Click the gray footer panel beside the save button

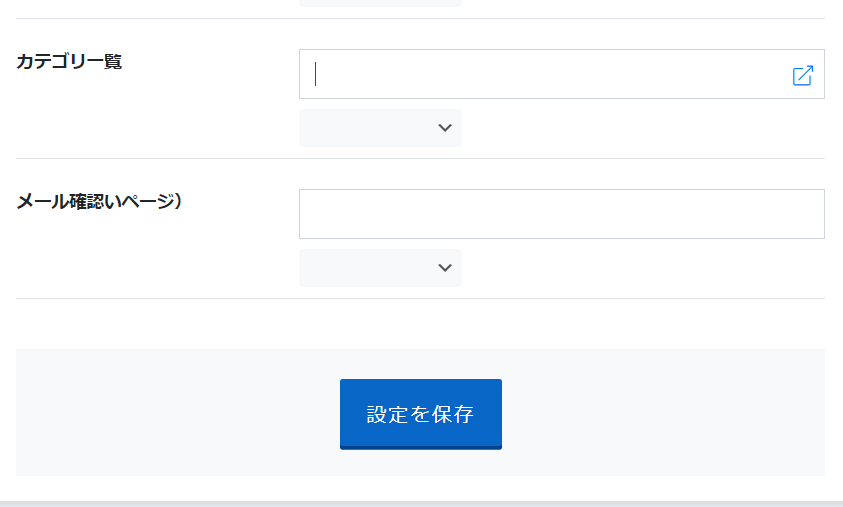point(661,412)
